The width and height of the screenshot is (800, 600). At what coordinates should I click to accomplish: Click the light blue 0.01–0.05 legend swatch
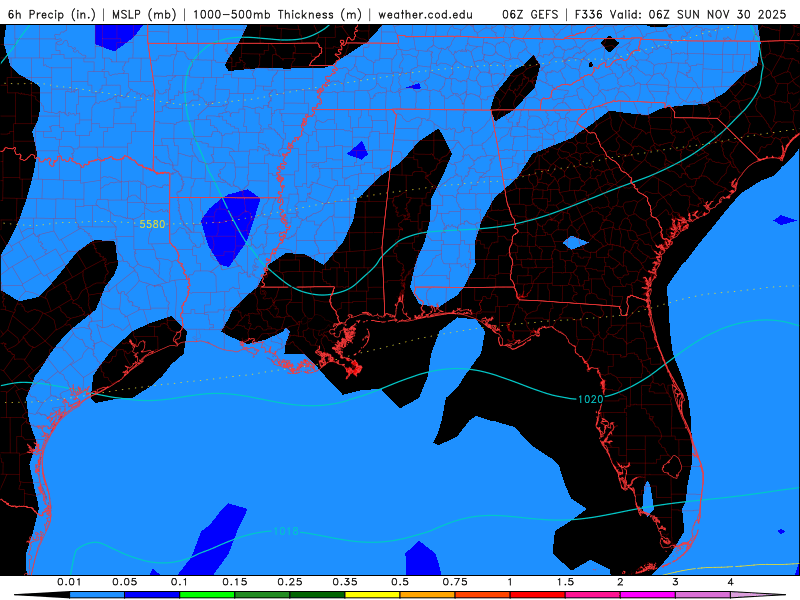pos(97,595)
